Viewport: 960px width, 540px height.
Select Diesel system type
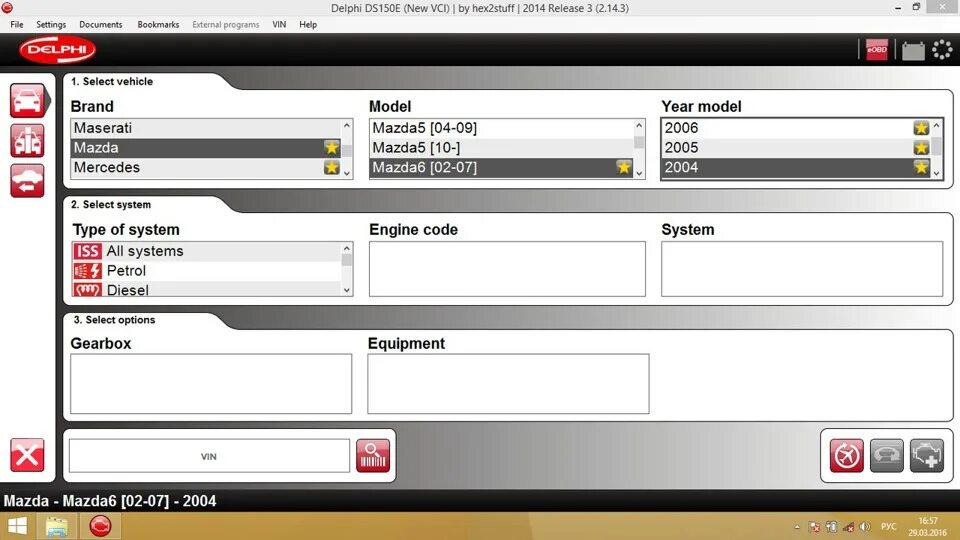point(206,289)
